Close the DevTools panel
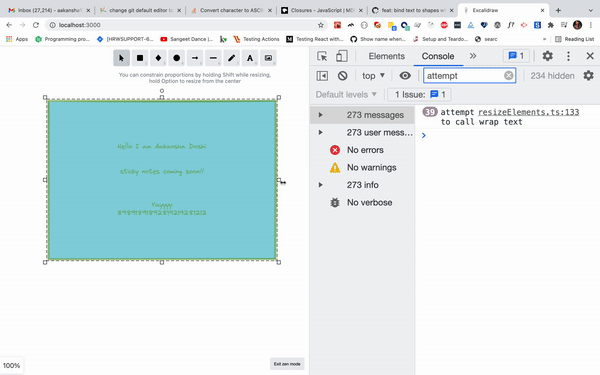This screenshot has width=600, height=375. click(590, 56)
